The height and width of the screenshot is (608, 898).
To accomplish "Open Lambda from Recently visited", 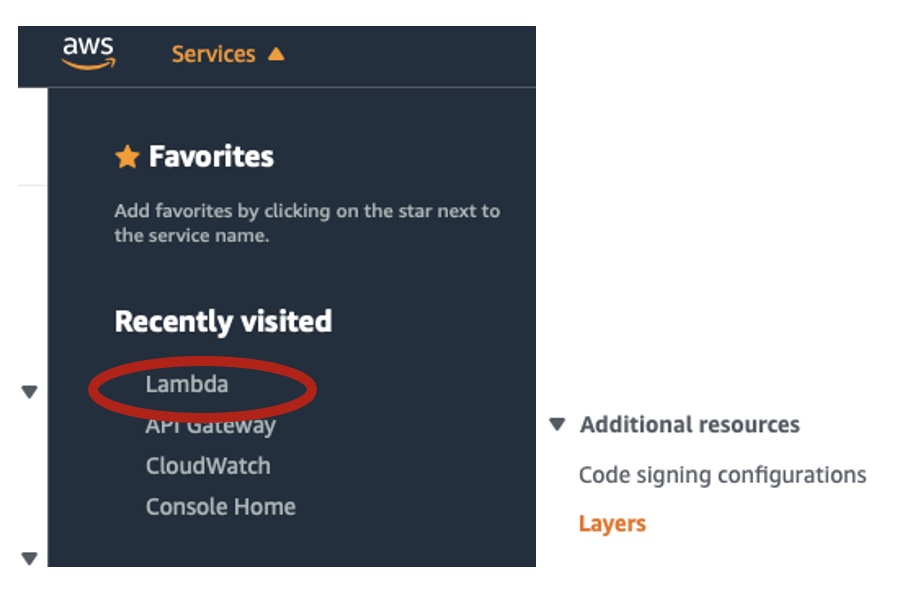I will (x=187, y=384).
